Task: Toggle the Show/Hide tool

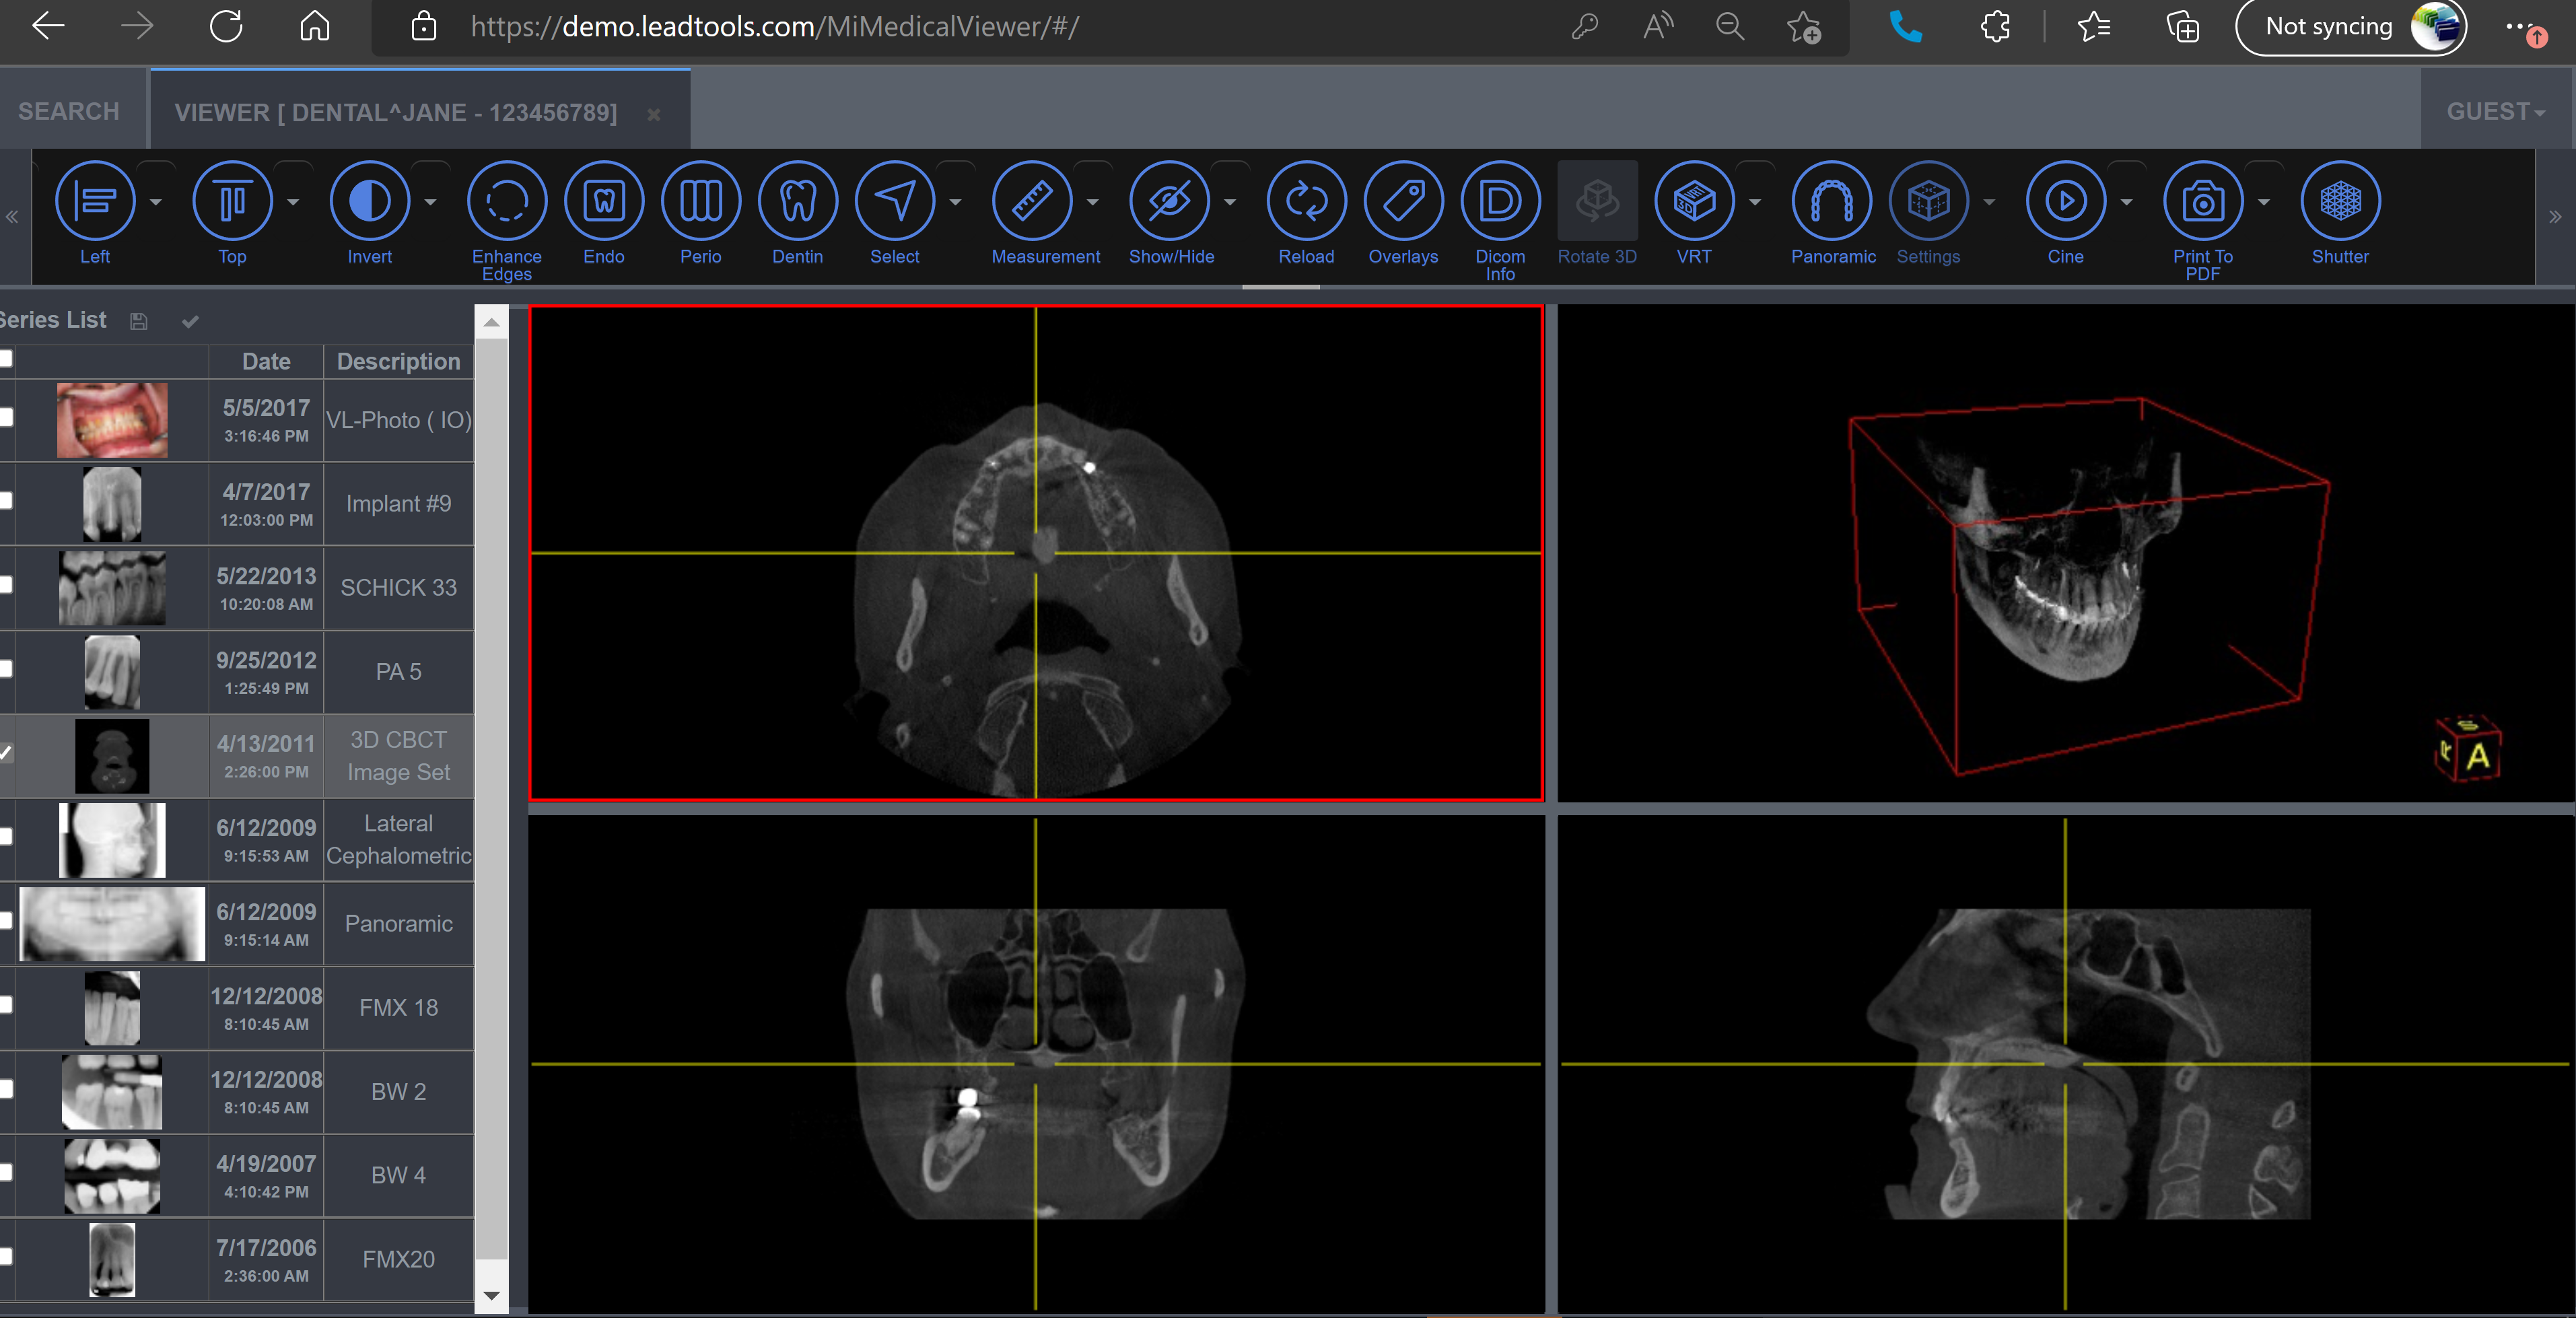Action: 1170,202
